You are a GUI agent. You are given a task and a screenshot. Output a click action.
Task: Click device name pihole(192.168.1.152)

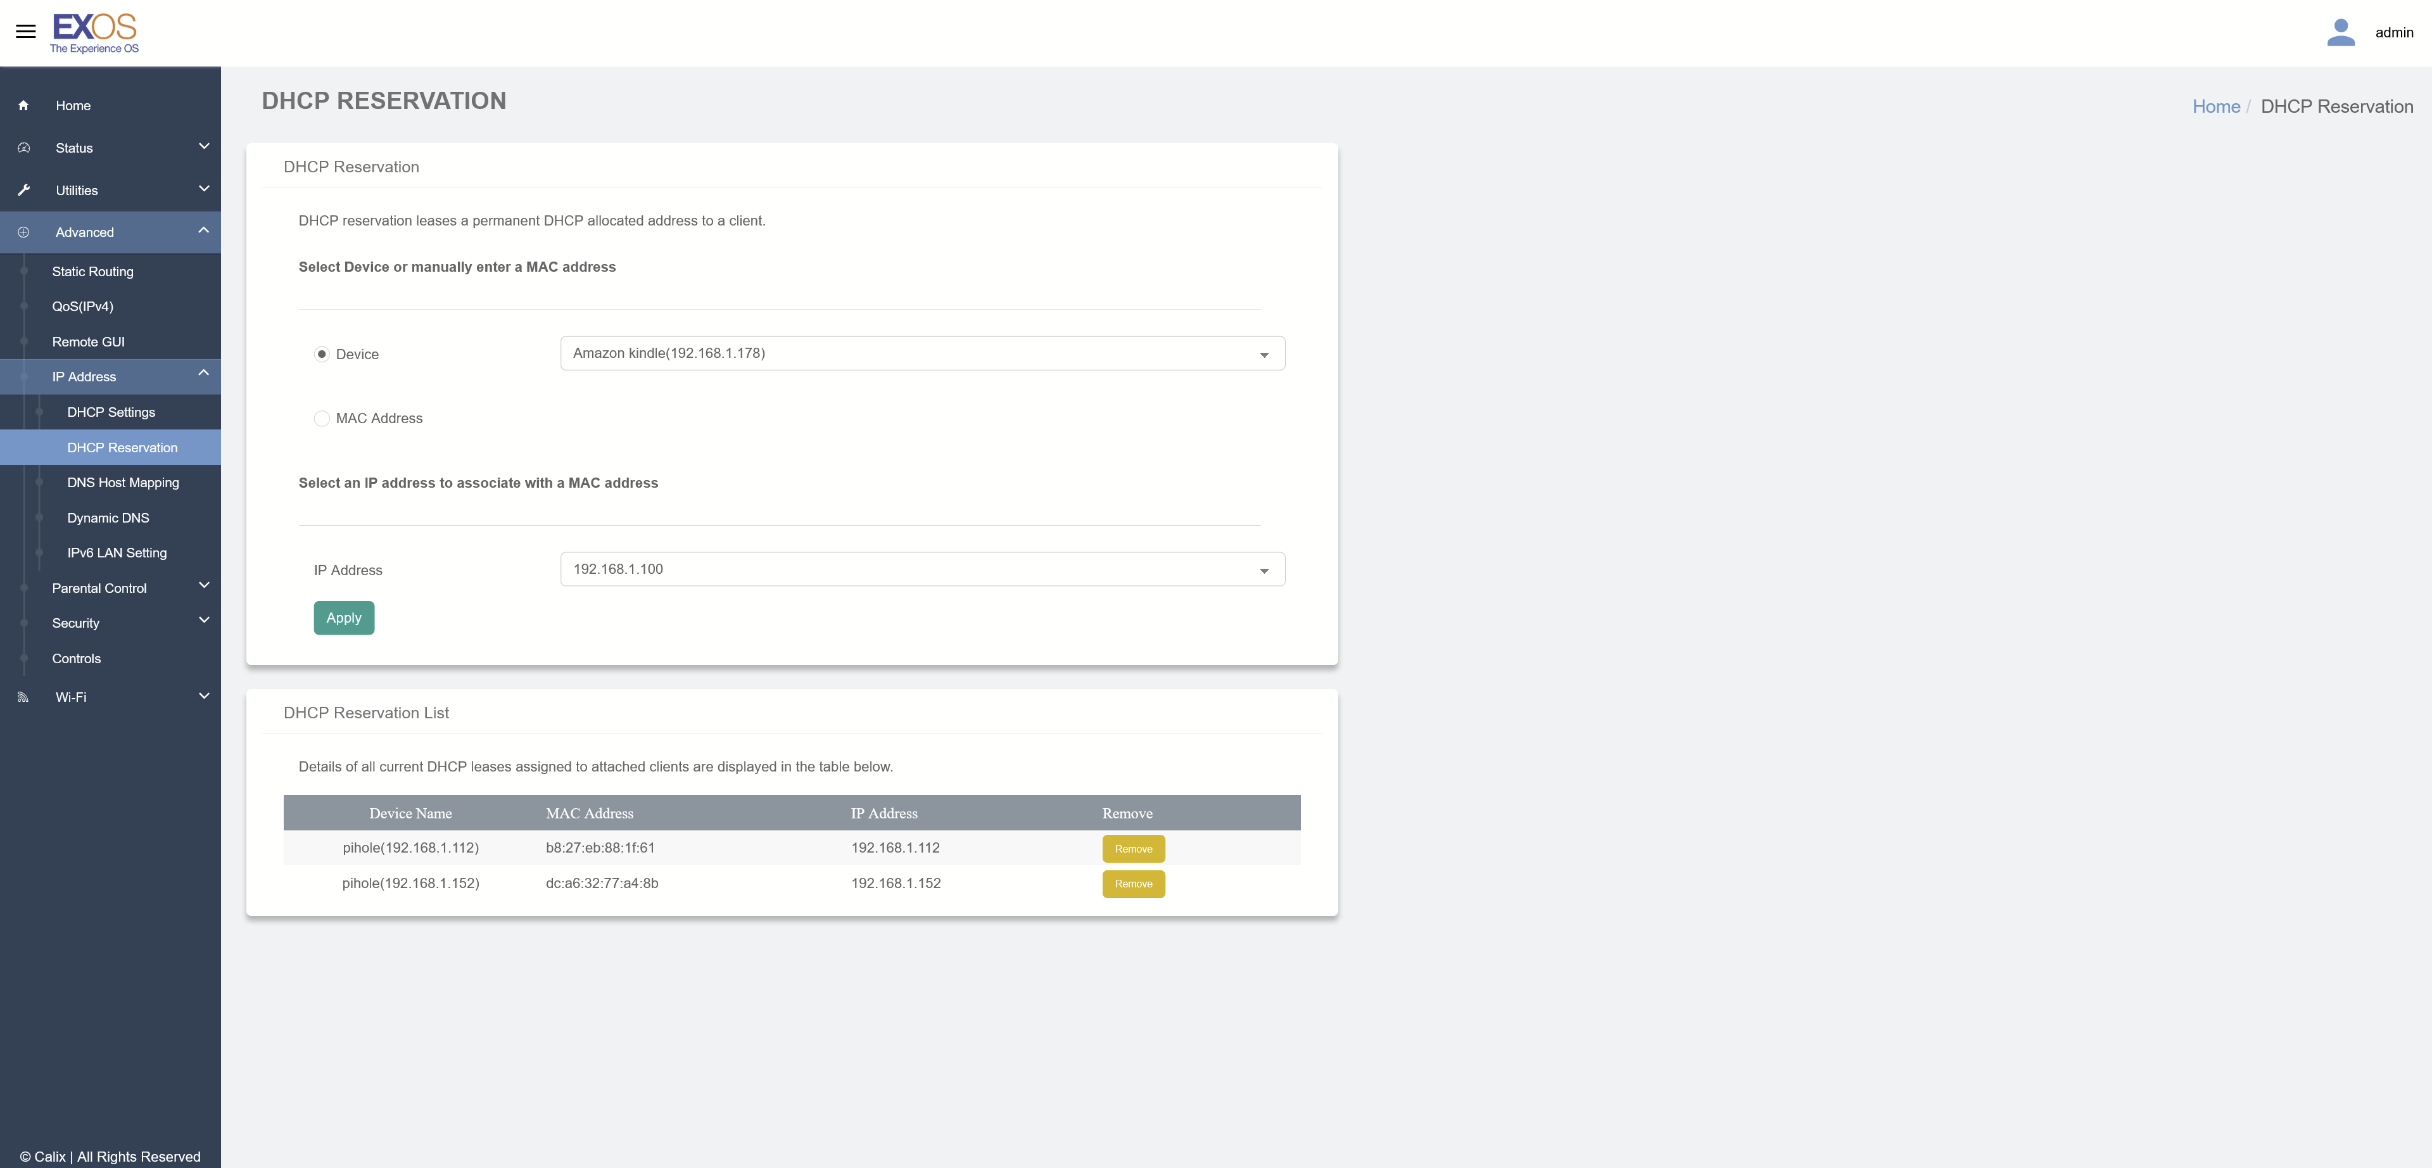pos(410,884)
